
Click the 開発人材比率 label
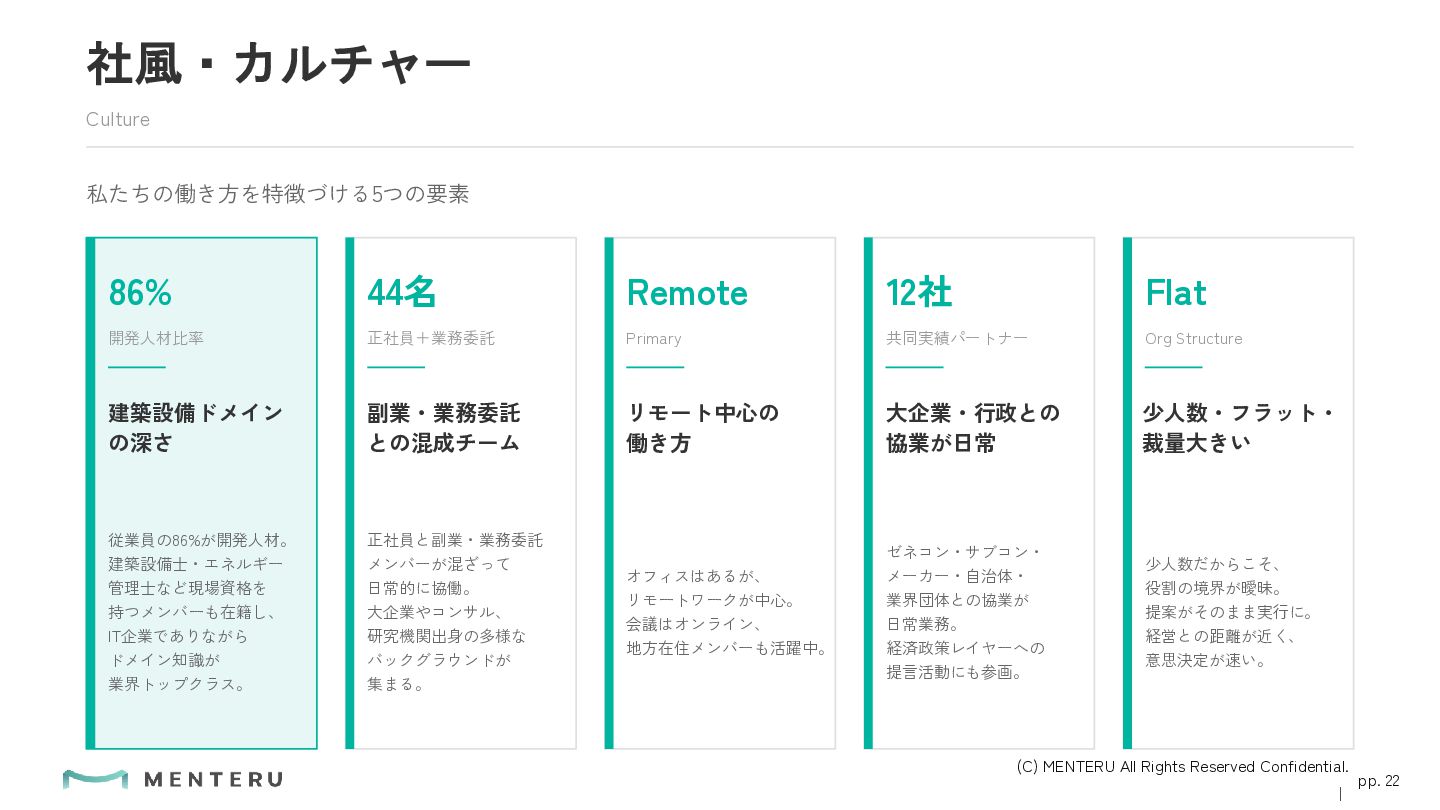tap(156, 338)
